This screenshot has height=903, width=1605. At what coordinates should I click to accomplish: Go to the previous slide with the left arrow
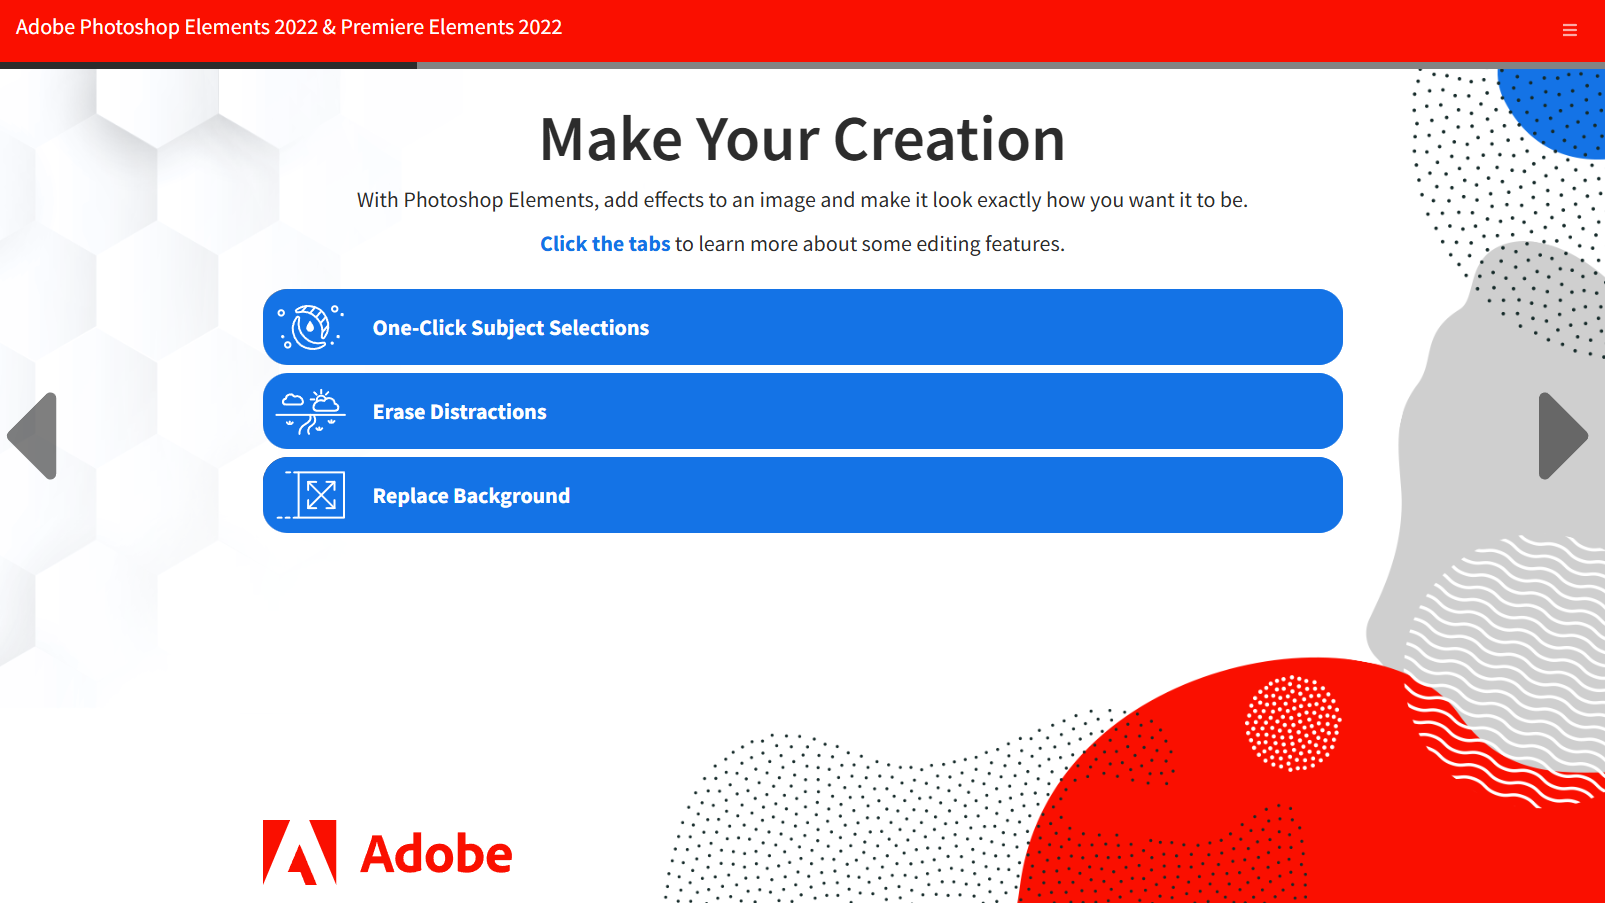(x=32, y=436)
